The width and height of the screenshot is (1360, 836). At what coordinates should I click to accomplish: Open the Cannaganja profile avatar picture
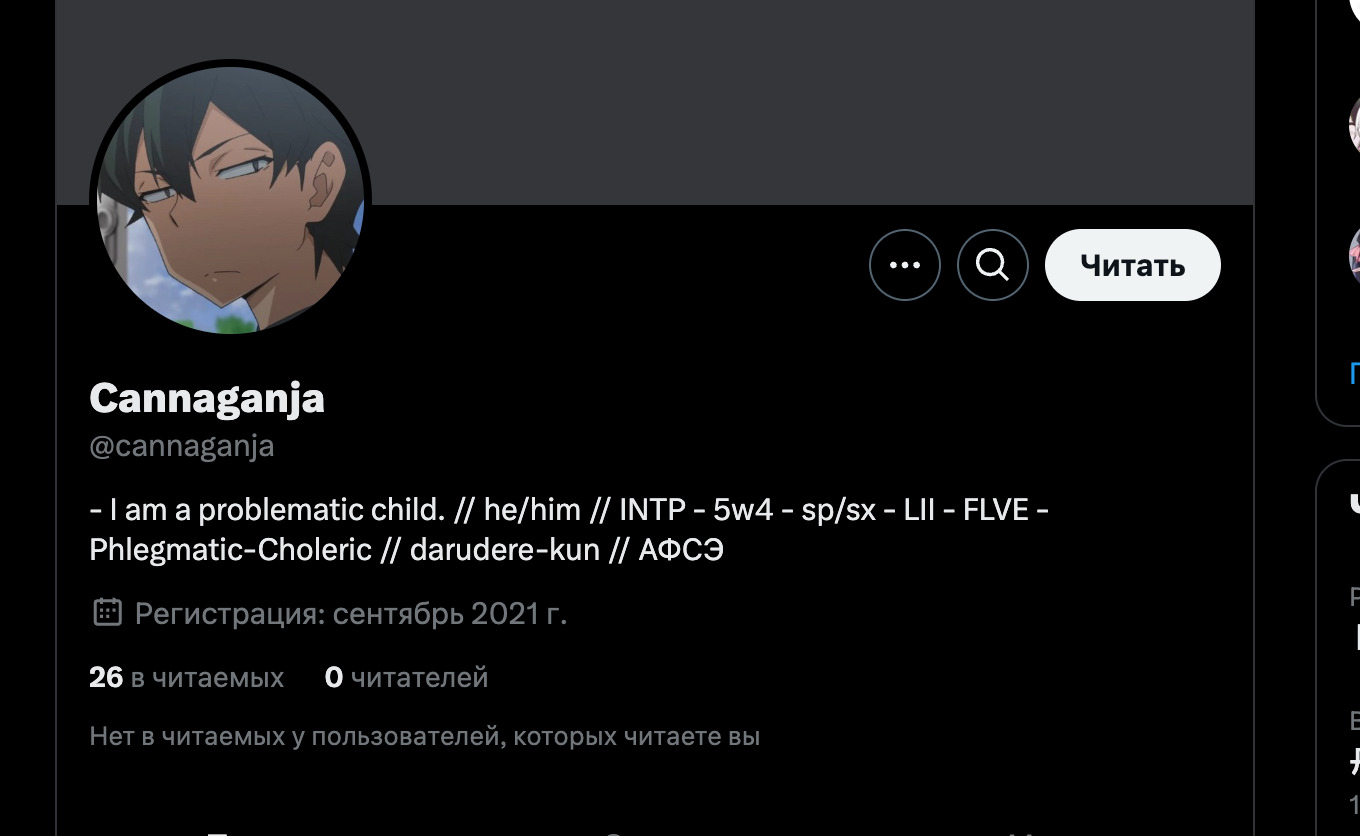[x=231, y=197]
